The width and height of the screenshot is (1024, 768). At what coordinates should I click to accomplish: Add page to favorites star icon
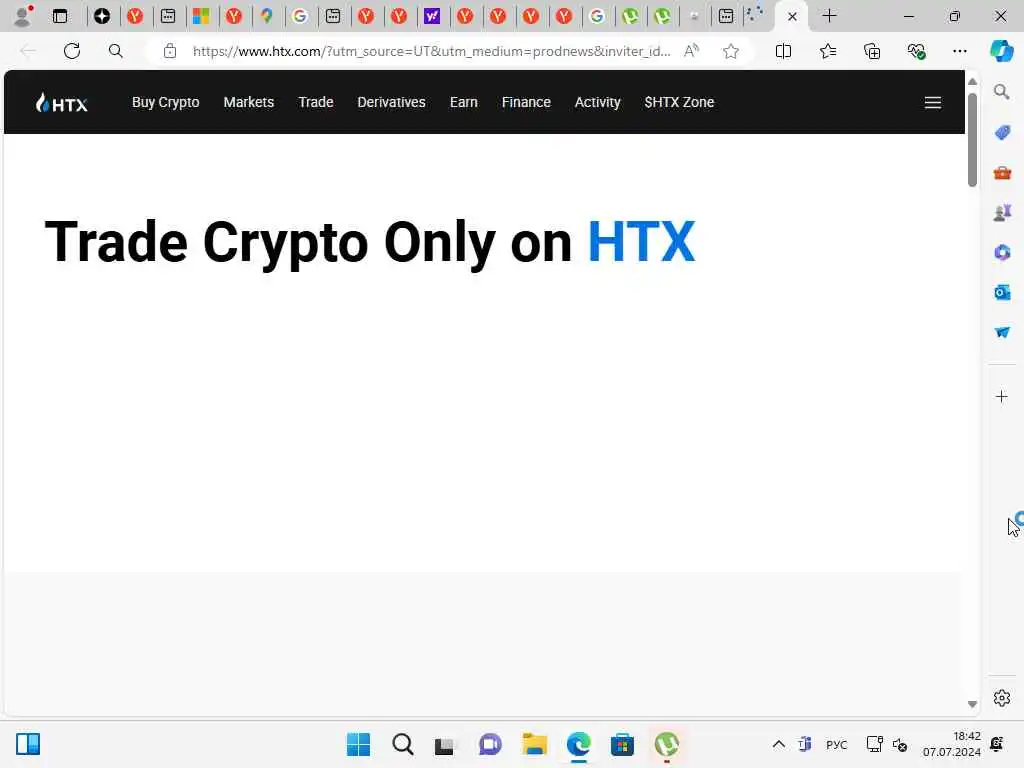(731, 51)
